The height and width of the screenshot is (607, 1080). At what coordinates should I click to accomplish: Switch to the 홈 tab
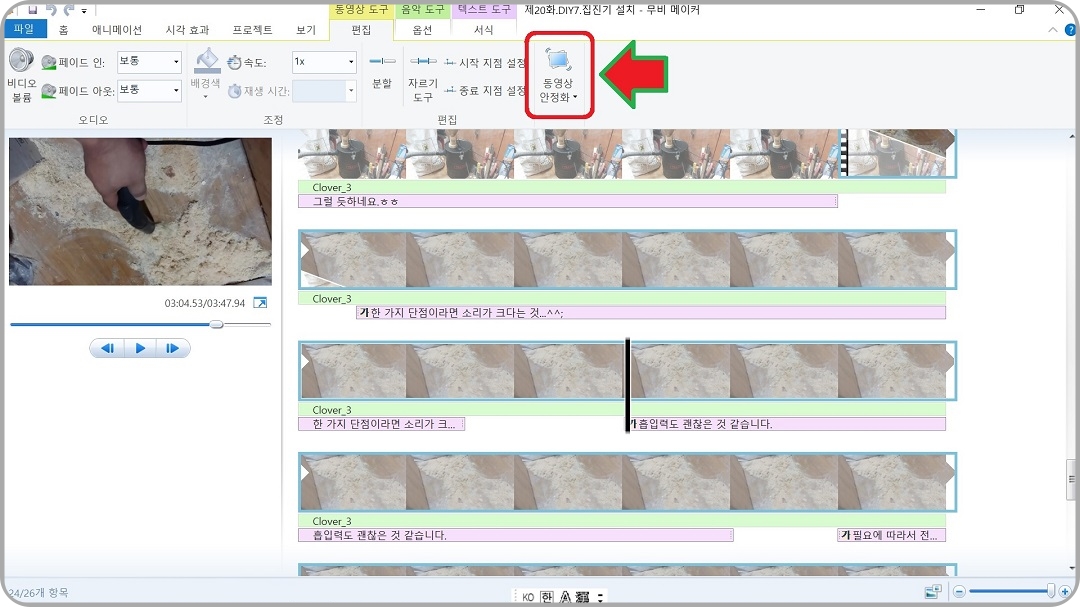click(x=64, y=30)
